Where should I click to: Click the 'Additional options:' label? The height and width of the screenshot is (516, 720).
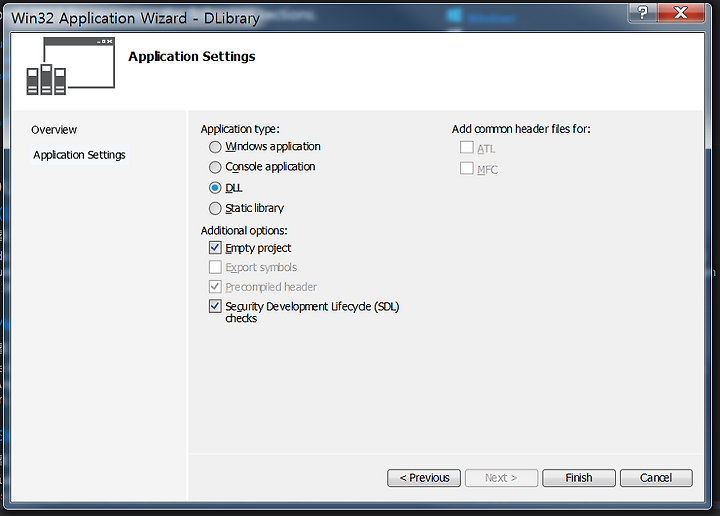244,230
